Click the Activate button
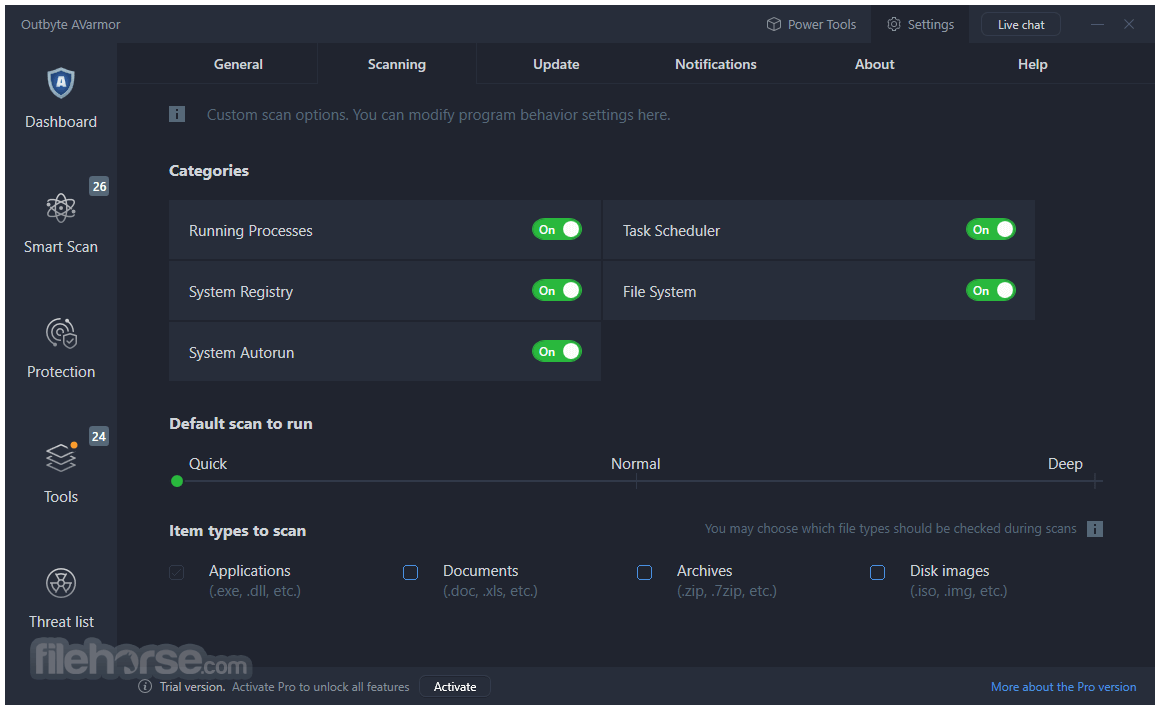Image resolution: width=1160 pixels, height=710 pixels. tap(455, 686)
